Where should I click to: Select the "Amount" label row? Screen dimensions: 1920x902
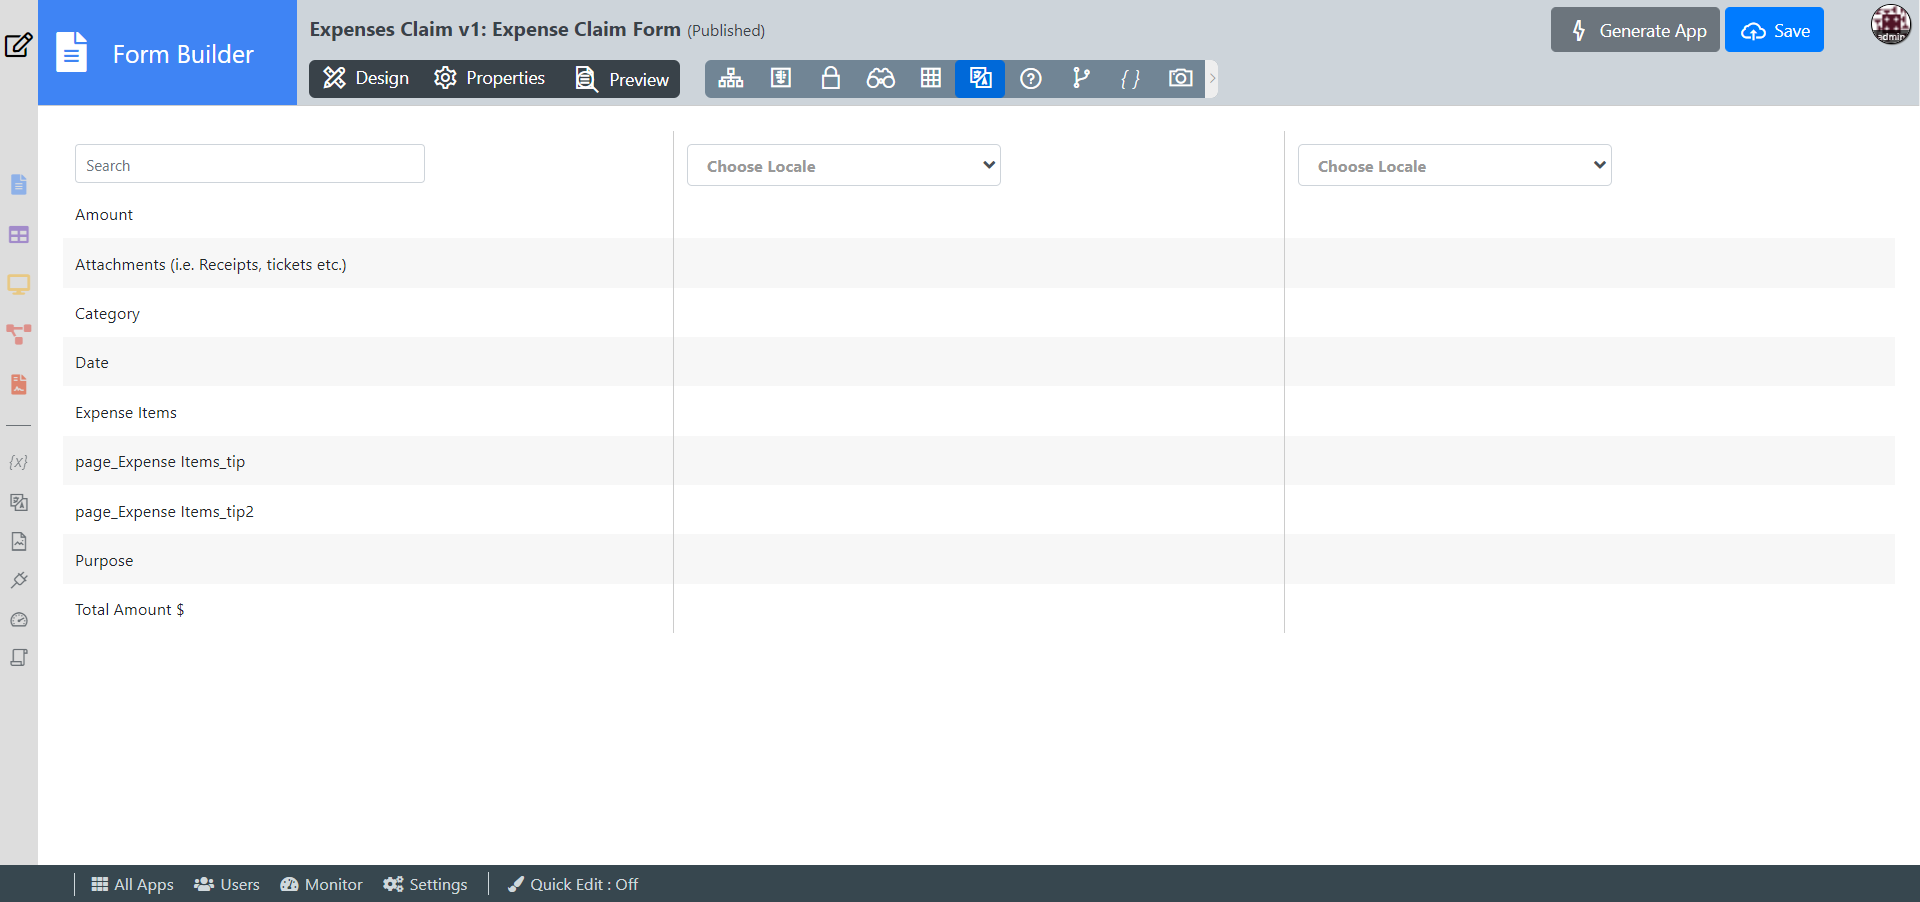pos(104,215)
